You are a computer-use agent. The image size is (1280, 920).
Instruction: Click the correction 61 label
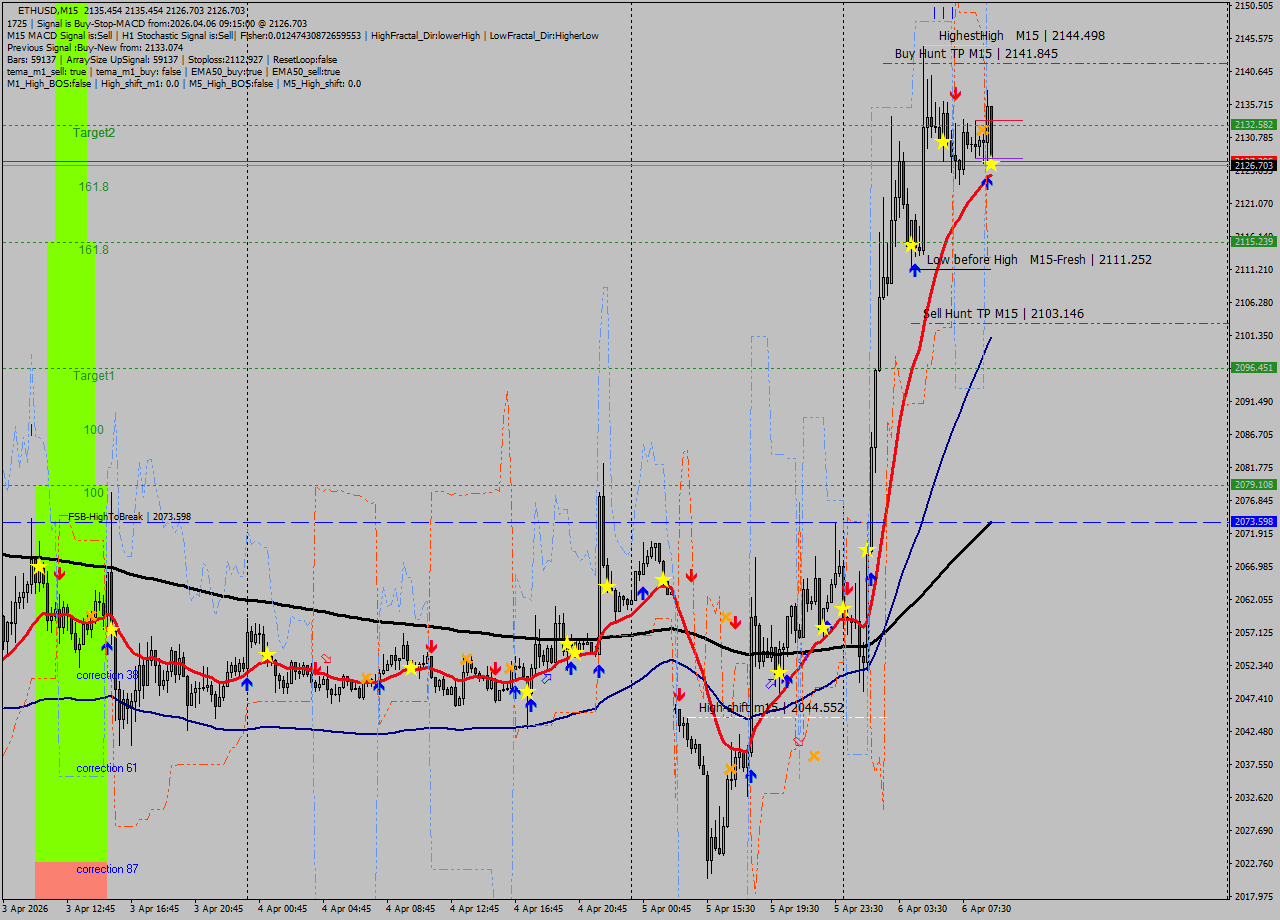click(107, 768)
